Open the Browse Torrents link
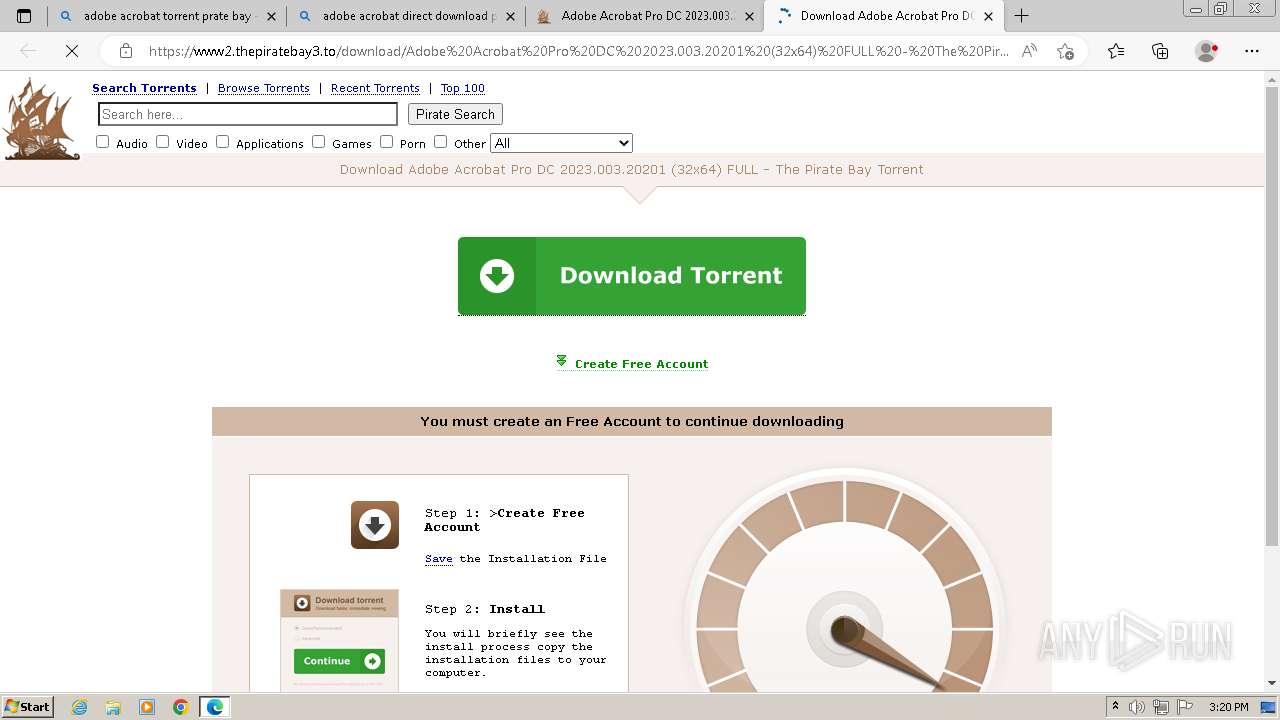The height and width of the screenshot is (720, 1280). [264, 88]
